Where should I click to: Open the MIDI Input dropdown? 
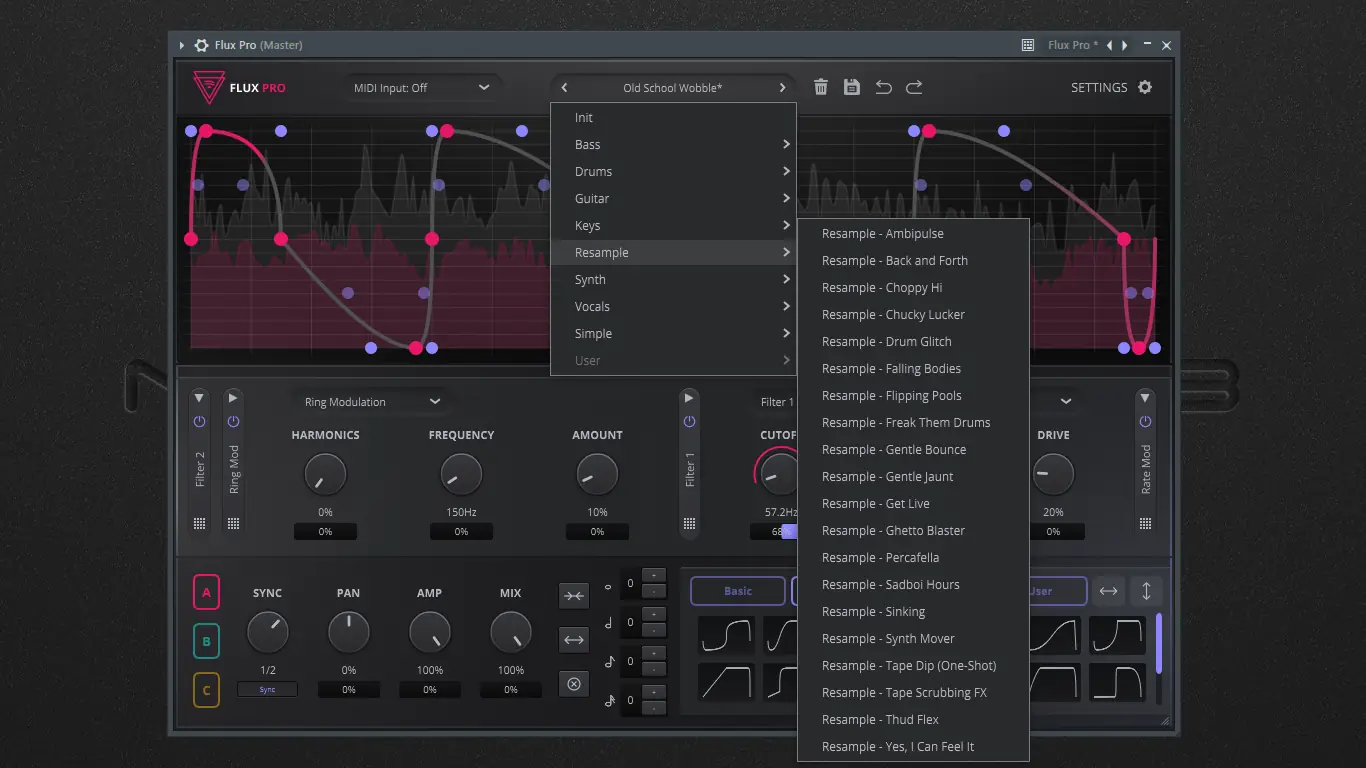[x=422, y=88]
